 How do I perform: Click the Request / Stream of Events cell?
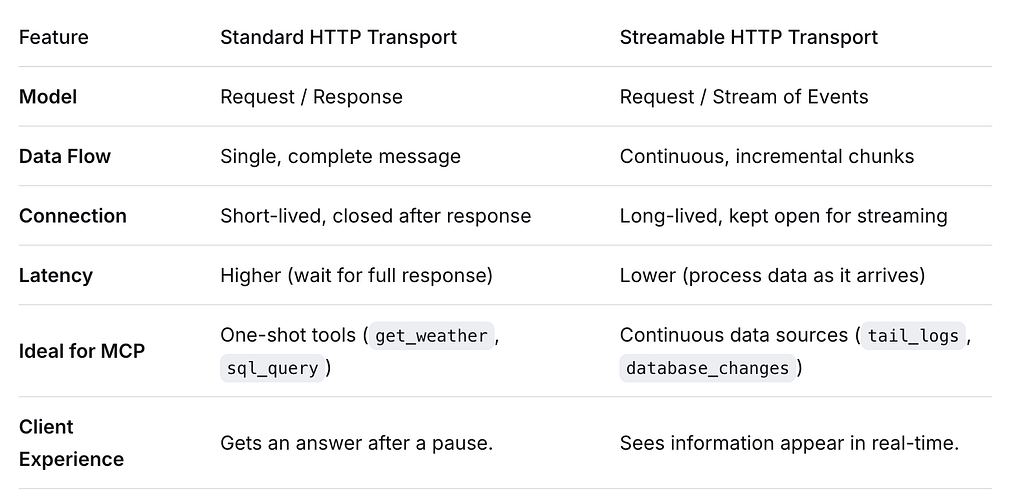744,97
